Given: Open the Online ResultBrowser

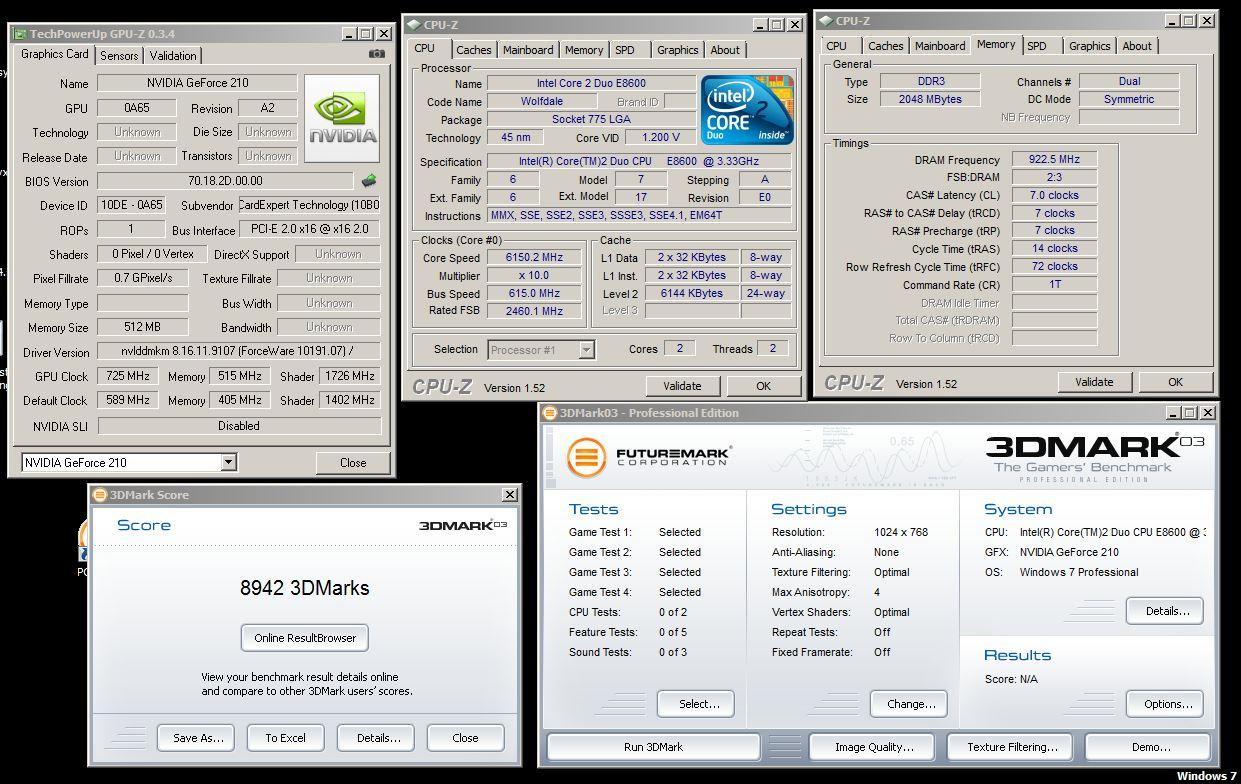Looking at the screenshot, I should (x=305, y=638).
